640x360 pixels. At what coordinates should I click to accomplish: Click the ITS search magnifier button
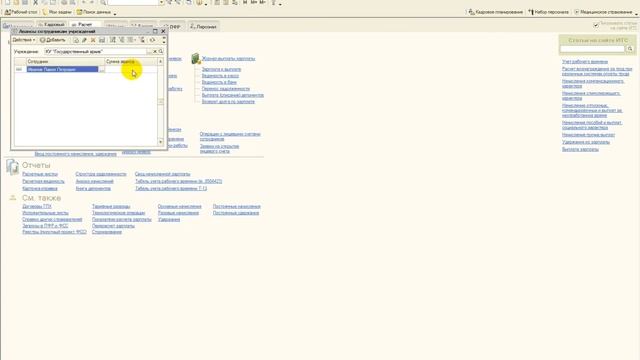point(630,49)
